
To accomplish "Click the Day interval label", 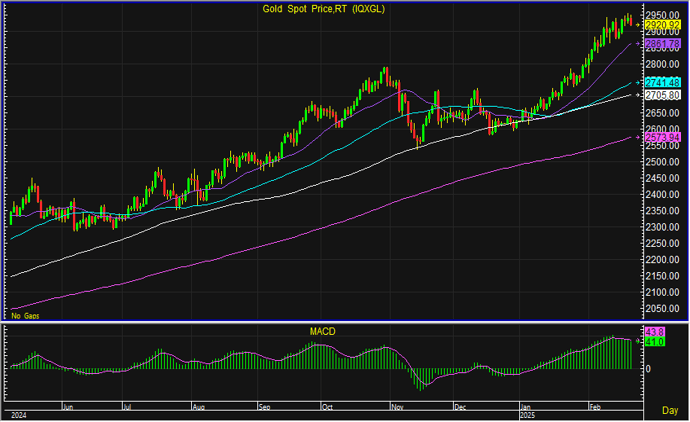I will pyautogui.click(x=669, y=411).
